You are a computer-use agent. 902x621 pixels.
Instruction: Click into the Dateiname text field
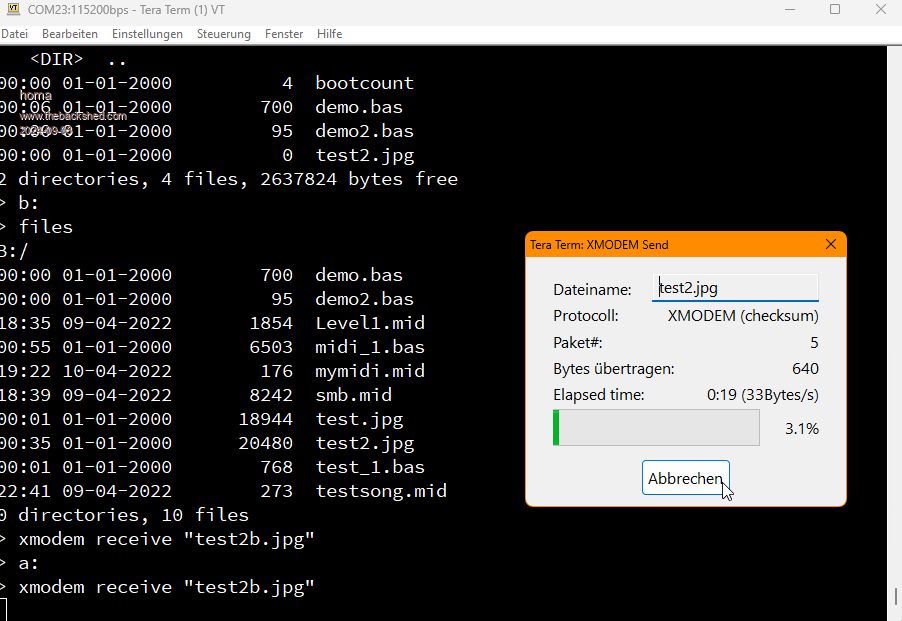pyautogui.click(x=735, y=288)
